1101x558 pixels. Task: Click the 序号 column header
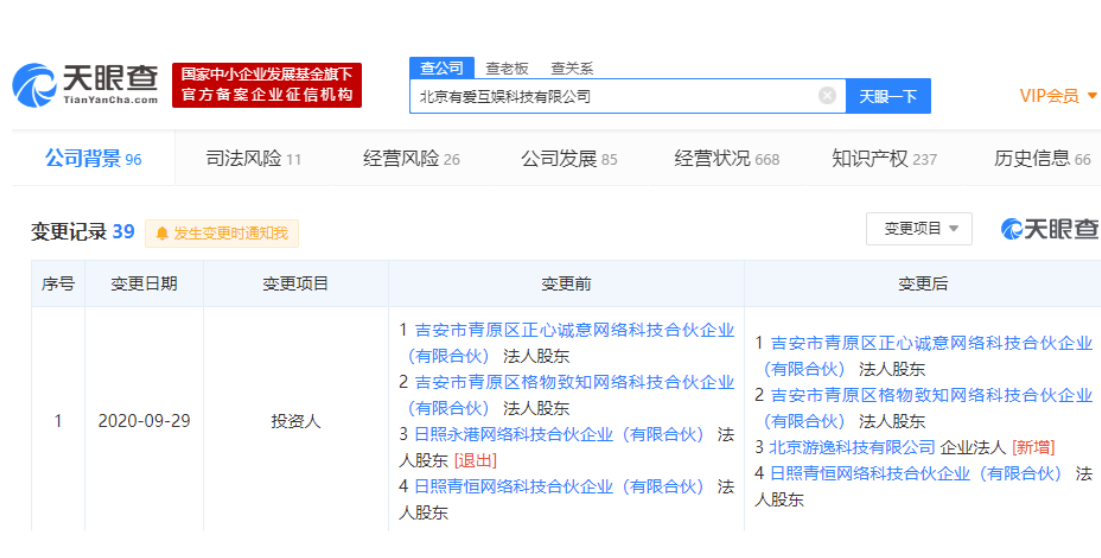tap(58, 284)
